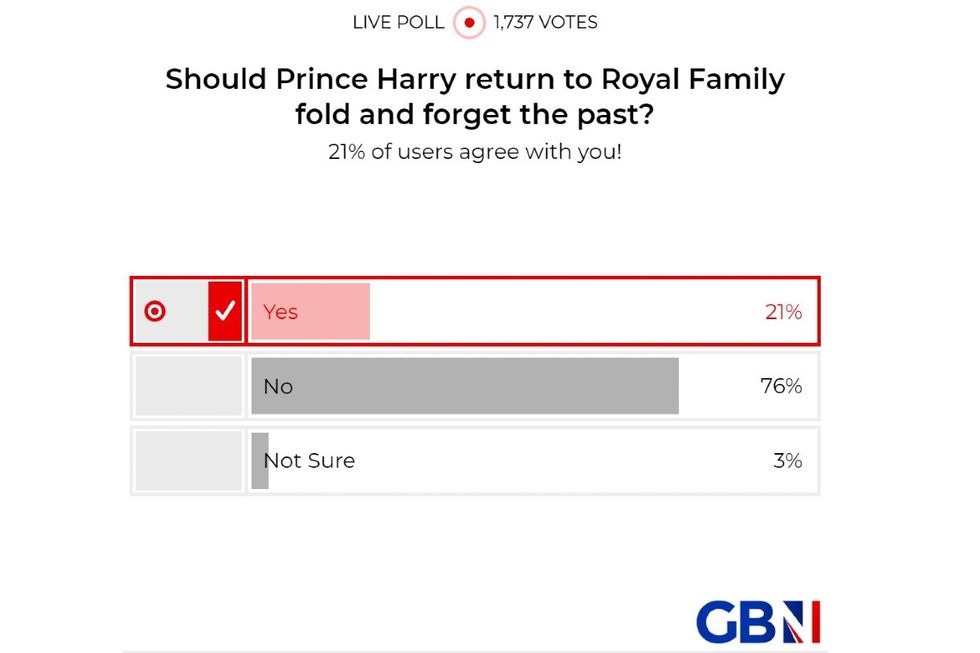The height and width of the screenshot is (653, 980).
Task: Click the 21% of users agree message
Action: tap(474, 152)
